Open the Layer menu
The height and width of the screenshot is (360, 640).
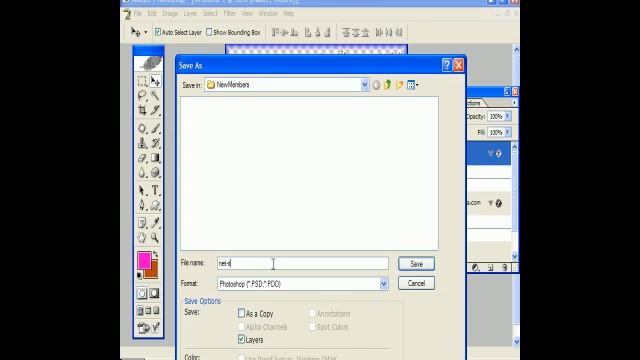click(x=190, y=13)
